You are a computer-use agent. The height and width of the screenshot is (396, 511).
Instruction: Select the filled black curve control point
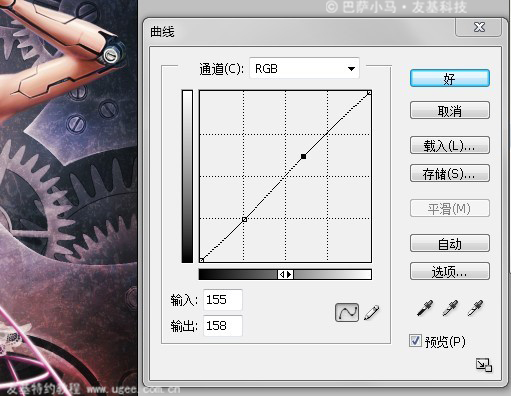[x=303, y=156]
